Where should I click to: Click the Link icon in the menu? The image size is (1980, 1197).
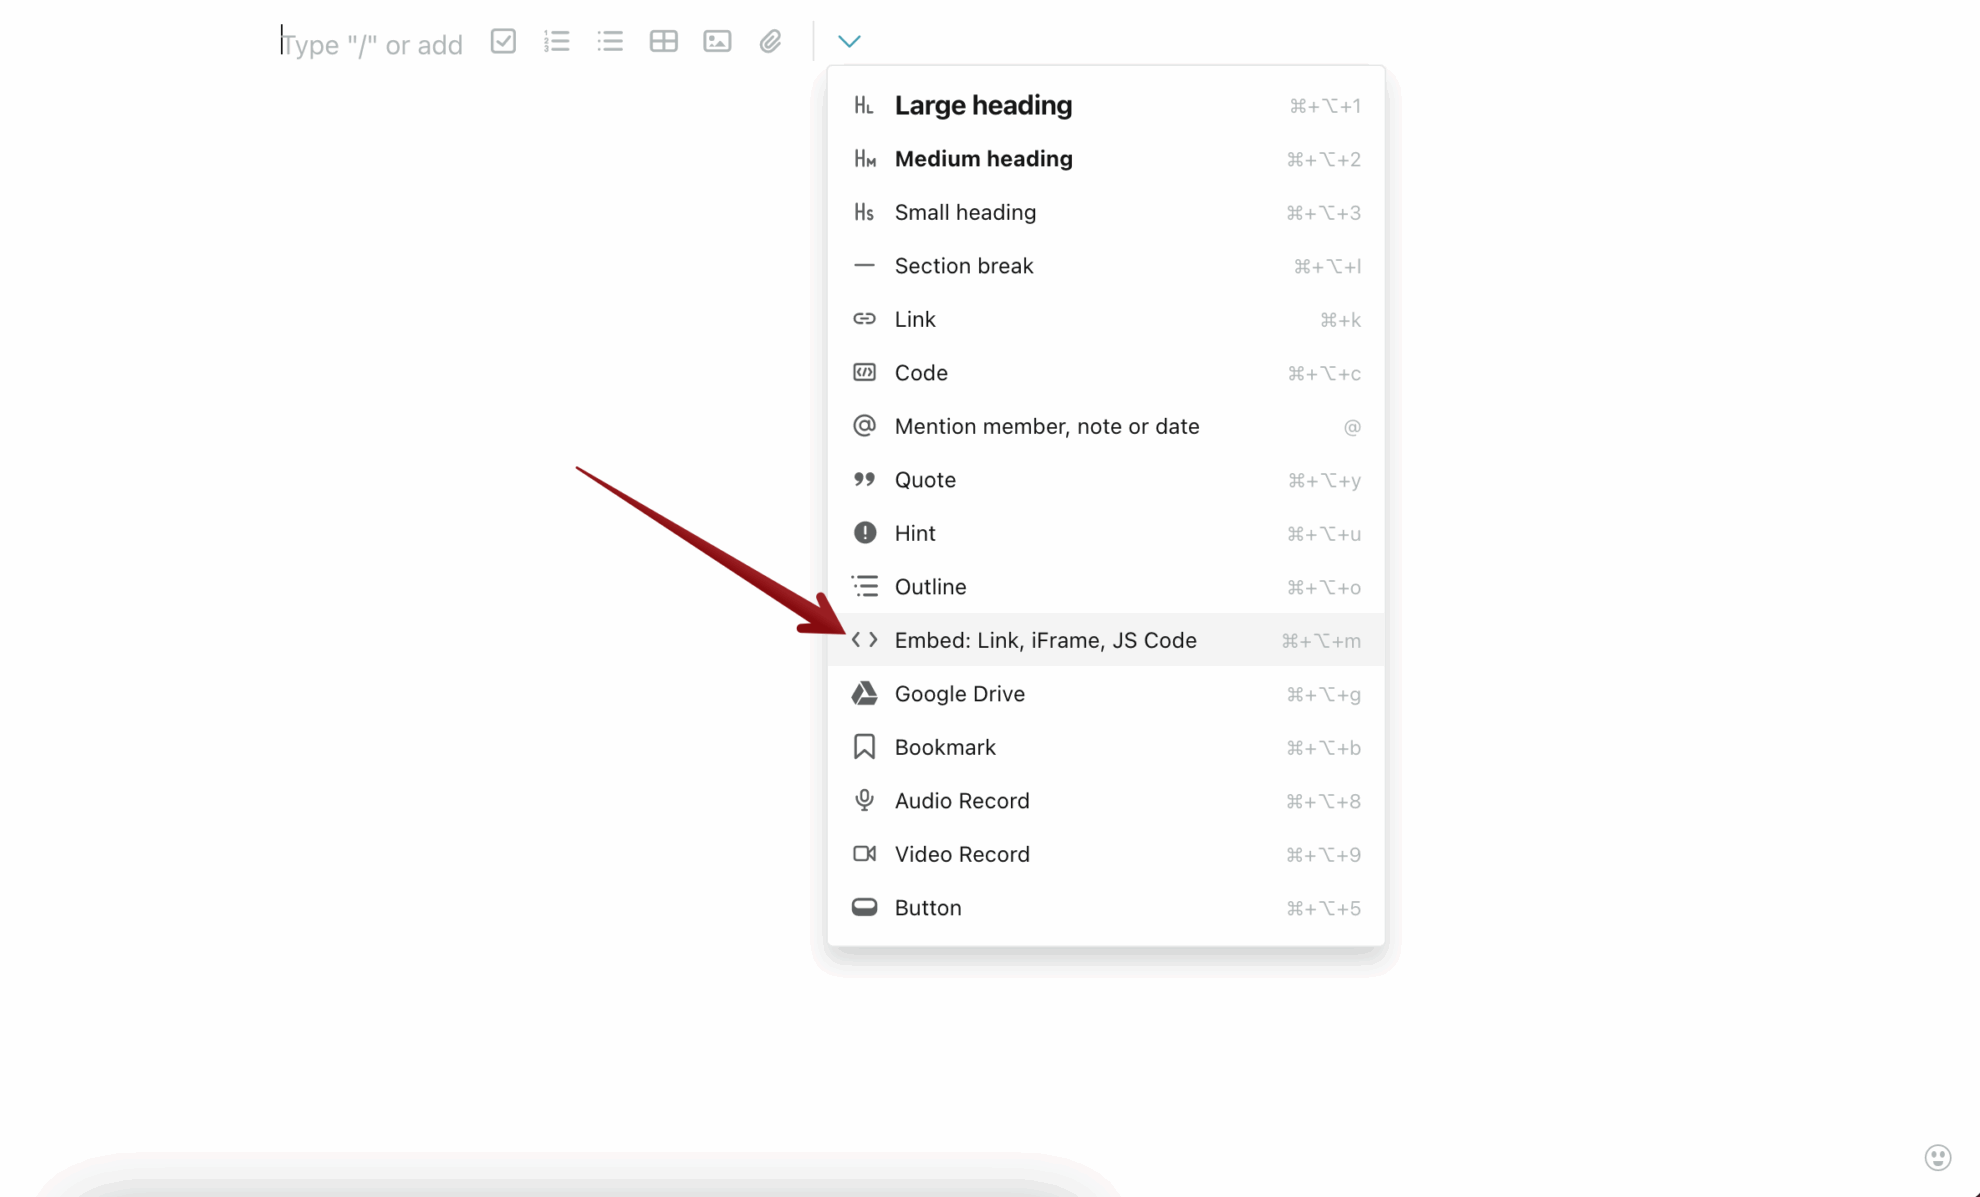tap(864, 319)
